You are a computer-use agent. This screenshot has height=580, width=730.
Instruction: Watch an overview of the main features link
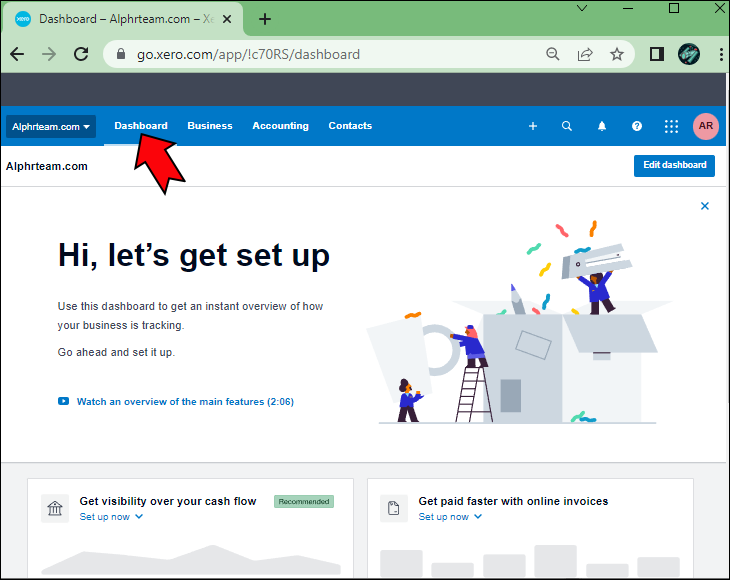pos(185,402)
